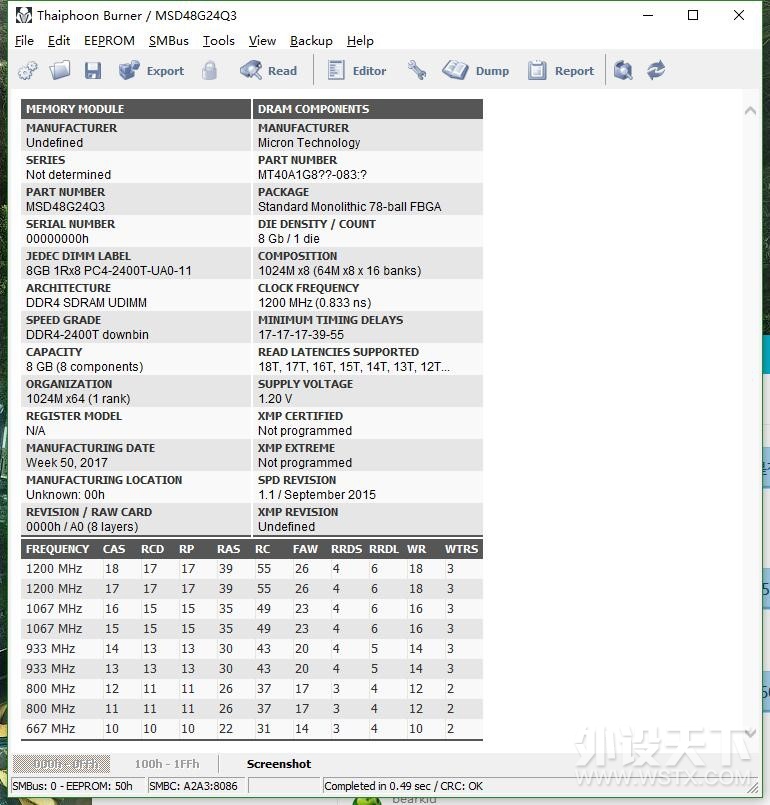The image size is (770, 805).
Task: Click the DDR4 SDRAM UDIMM architecture value
Action: pos(86,302)
